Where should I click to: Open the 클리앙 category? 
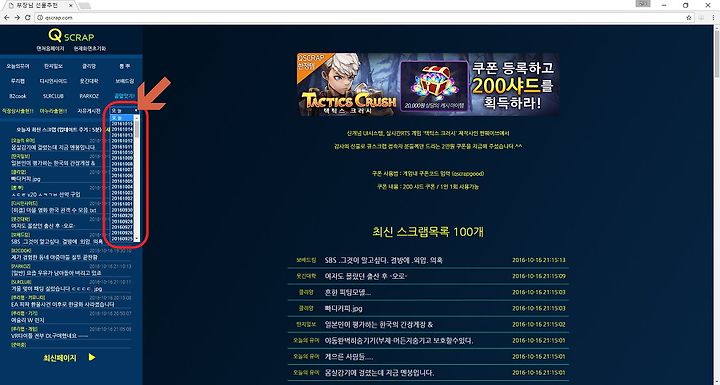pyautogui.click(x=89, y=66)
